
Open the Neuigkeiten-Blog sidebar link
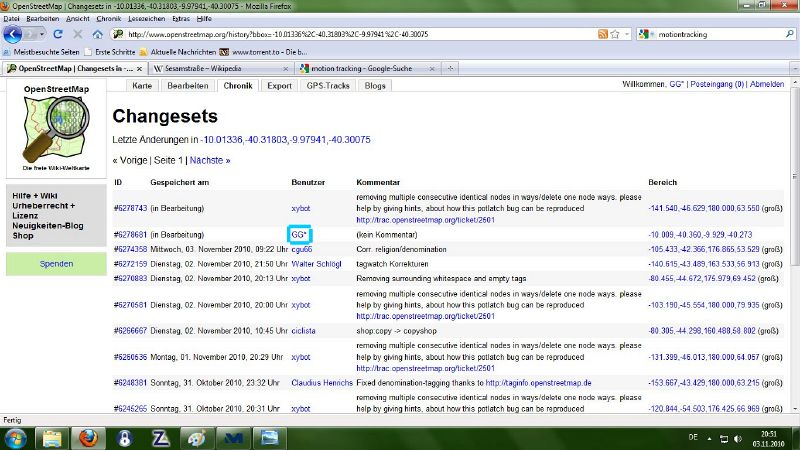48,226
